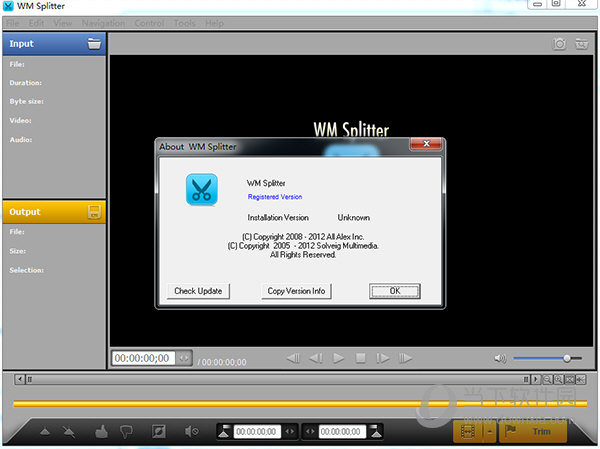Viewport: 600px width, 449px height.
Task: Click the 'Byte size:' label in Input
Action: point(26,101)
